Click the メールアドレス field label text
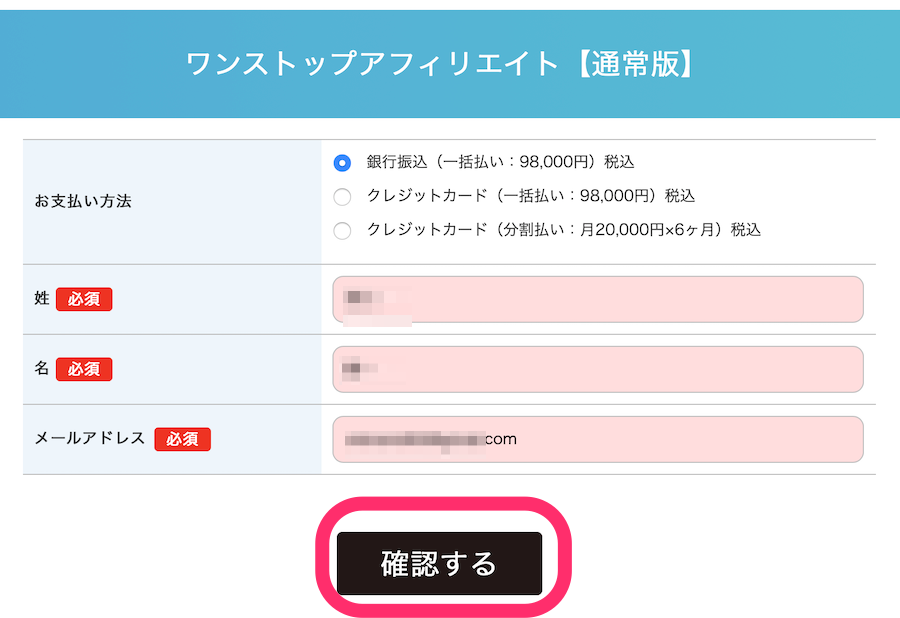The image size is (900, 618). tap(78, 438)
